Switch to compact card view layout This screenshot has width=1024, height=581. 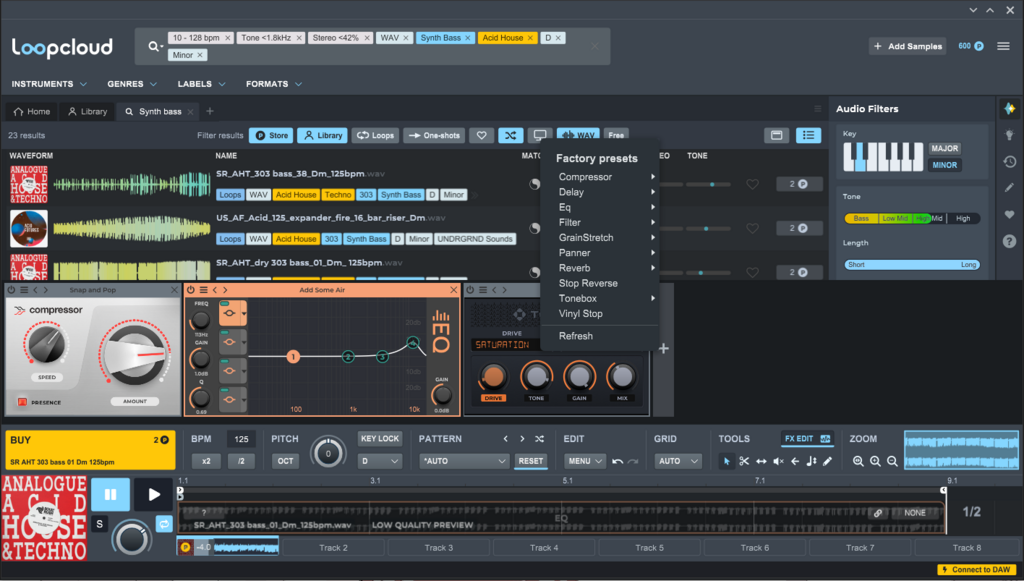(x=776, y=135)
